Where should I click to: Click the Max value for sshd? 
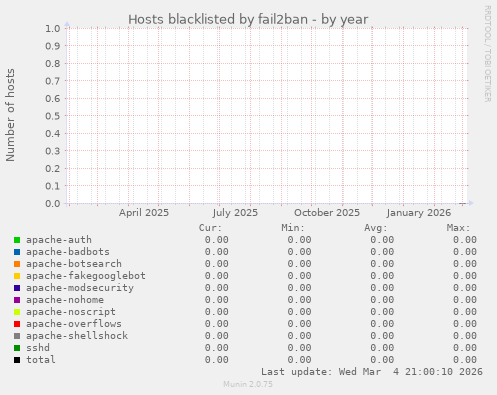click(465, 348)
